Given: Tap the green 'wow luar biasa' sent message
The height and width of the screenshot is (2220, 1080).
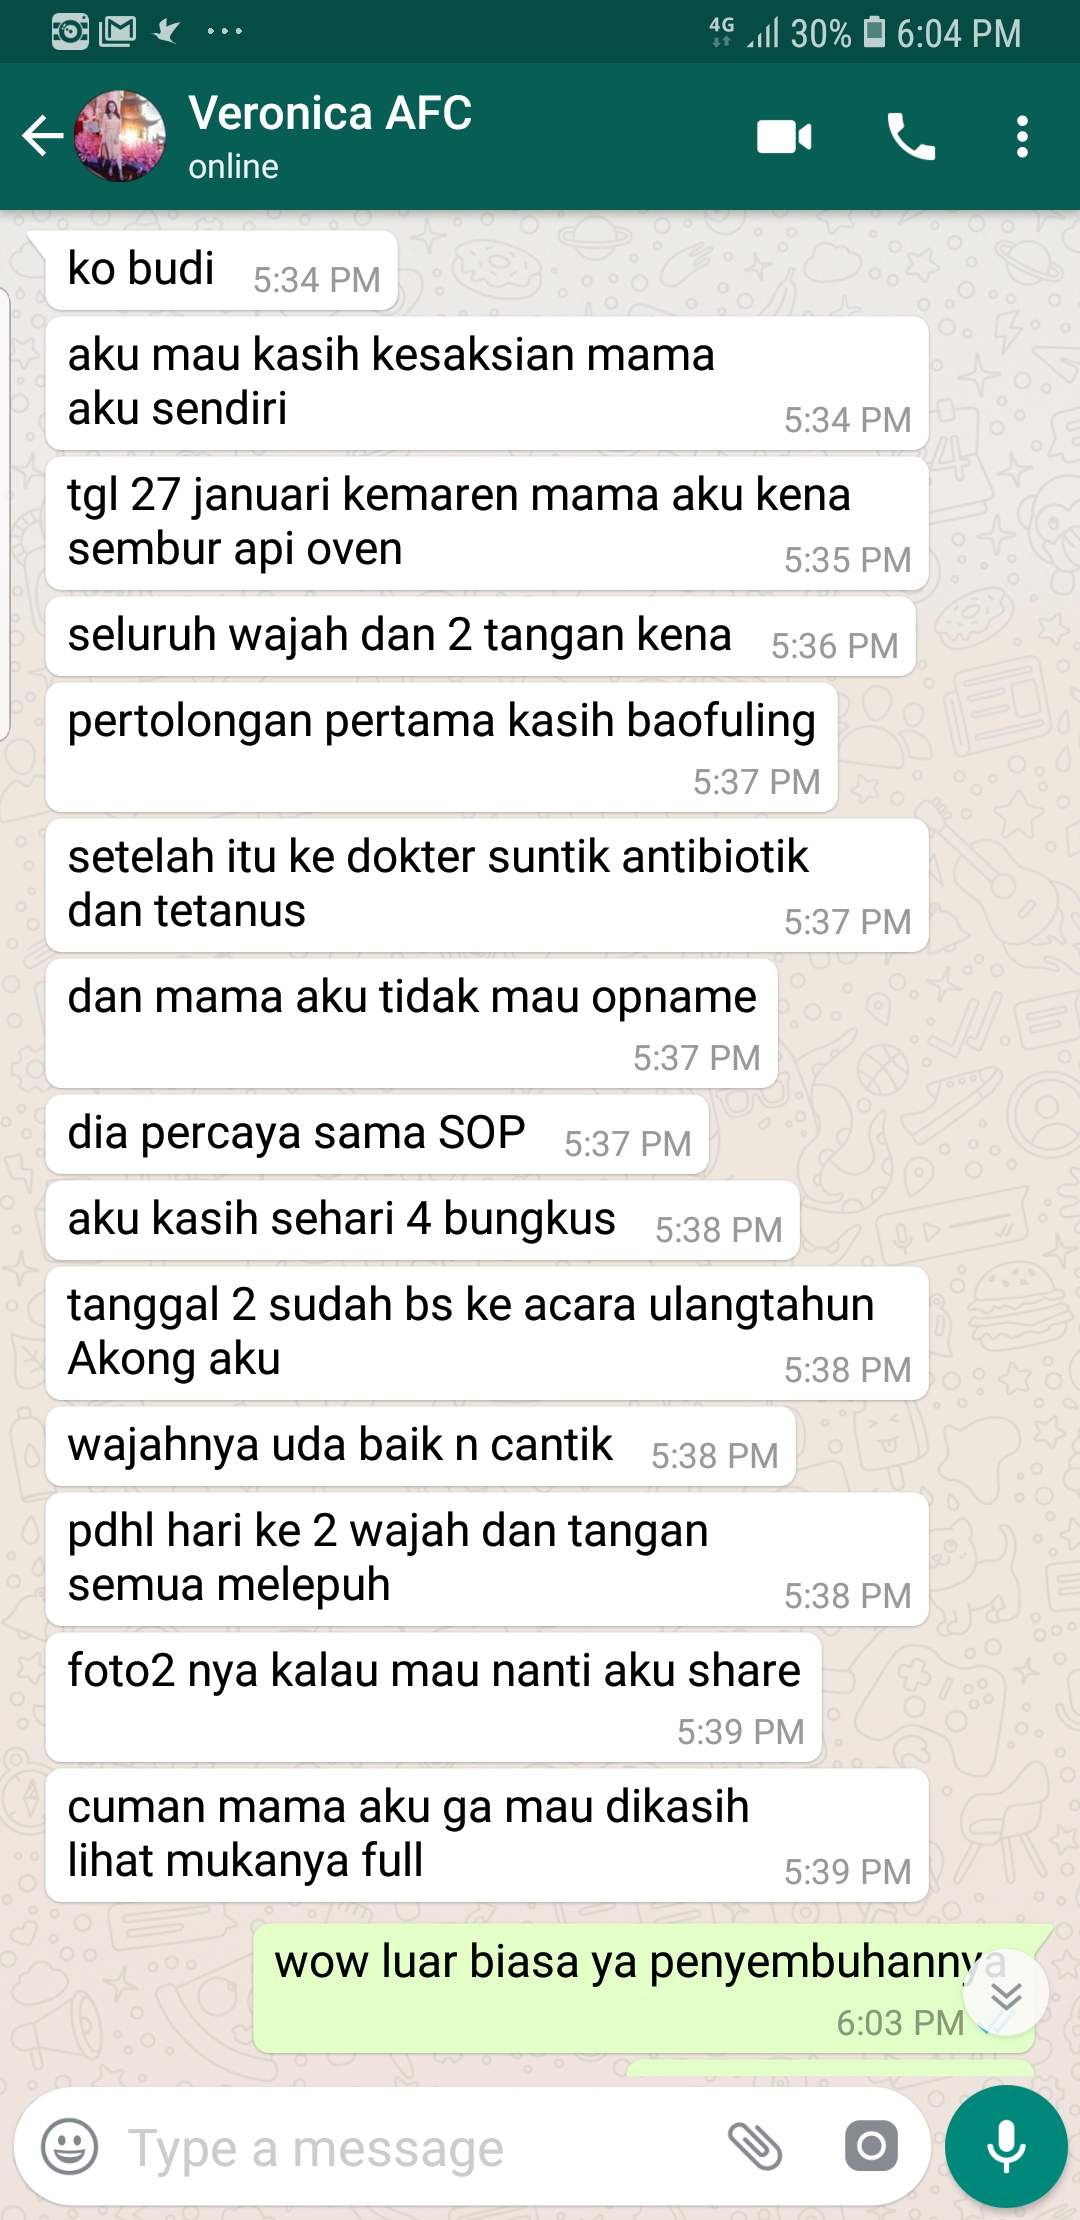Looking at the screenshot, I should (643, 1988).
